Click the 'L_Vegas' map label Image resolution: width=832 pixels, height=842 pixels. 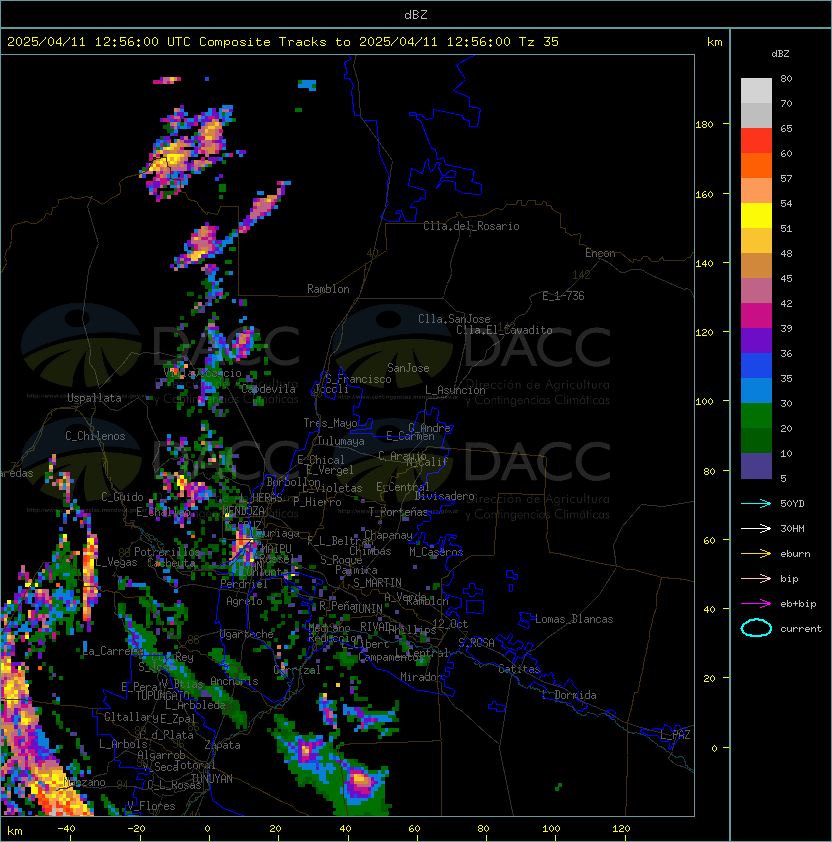pyautogui.click(x=116, y=562)
